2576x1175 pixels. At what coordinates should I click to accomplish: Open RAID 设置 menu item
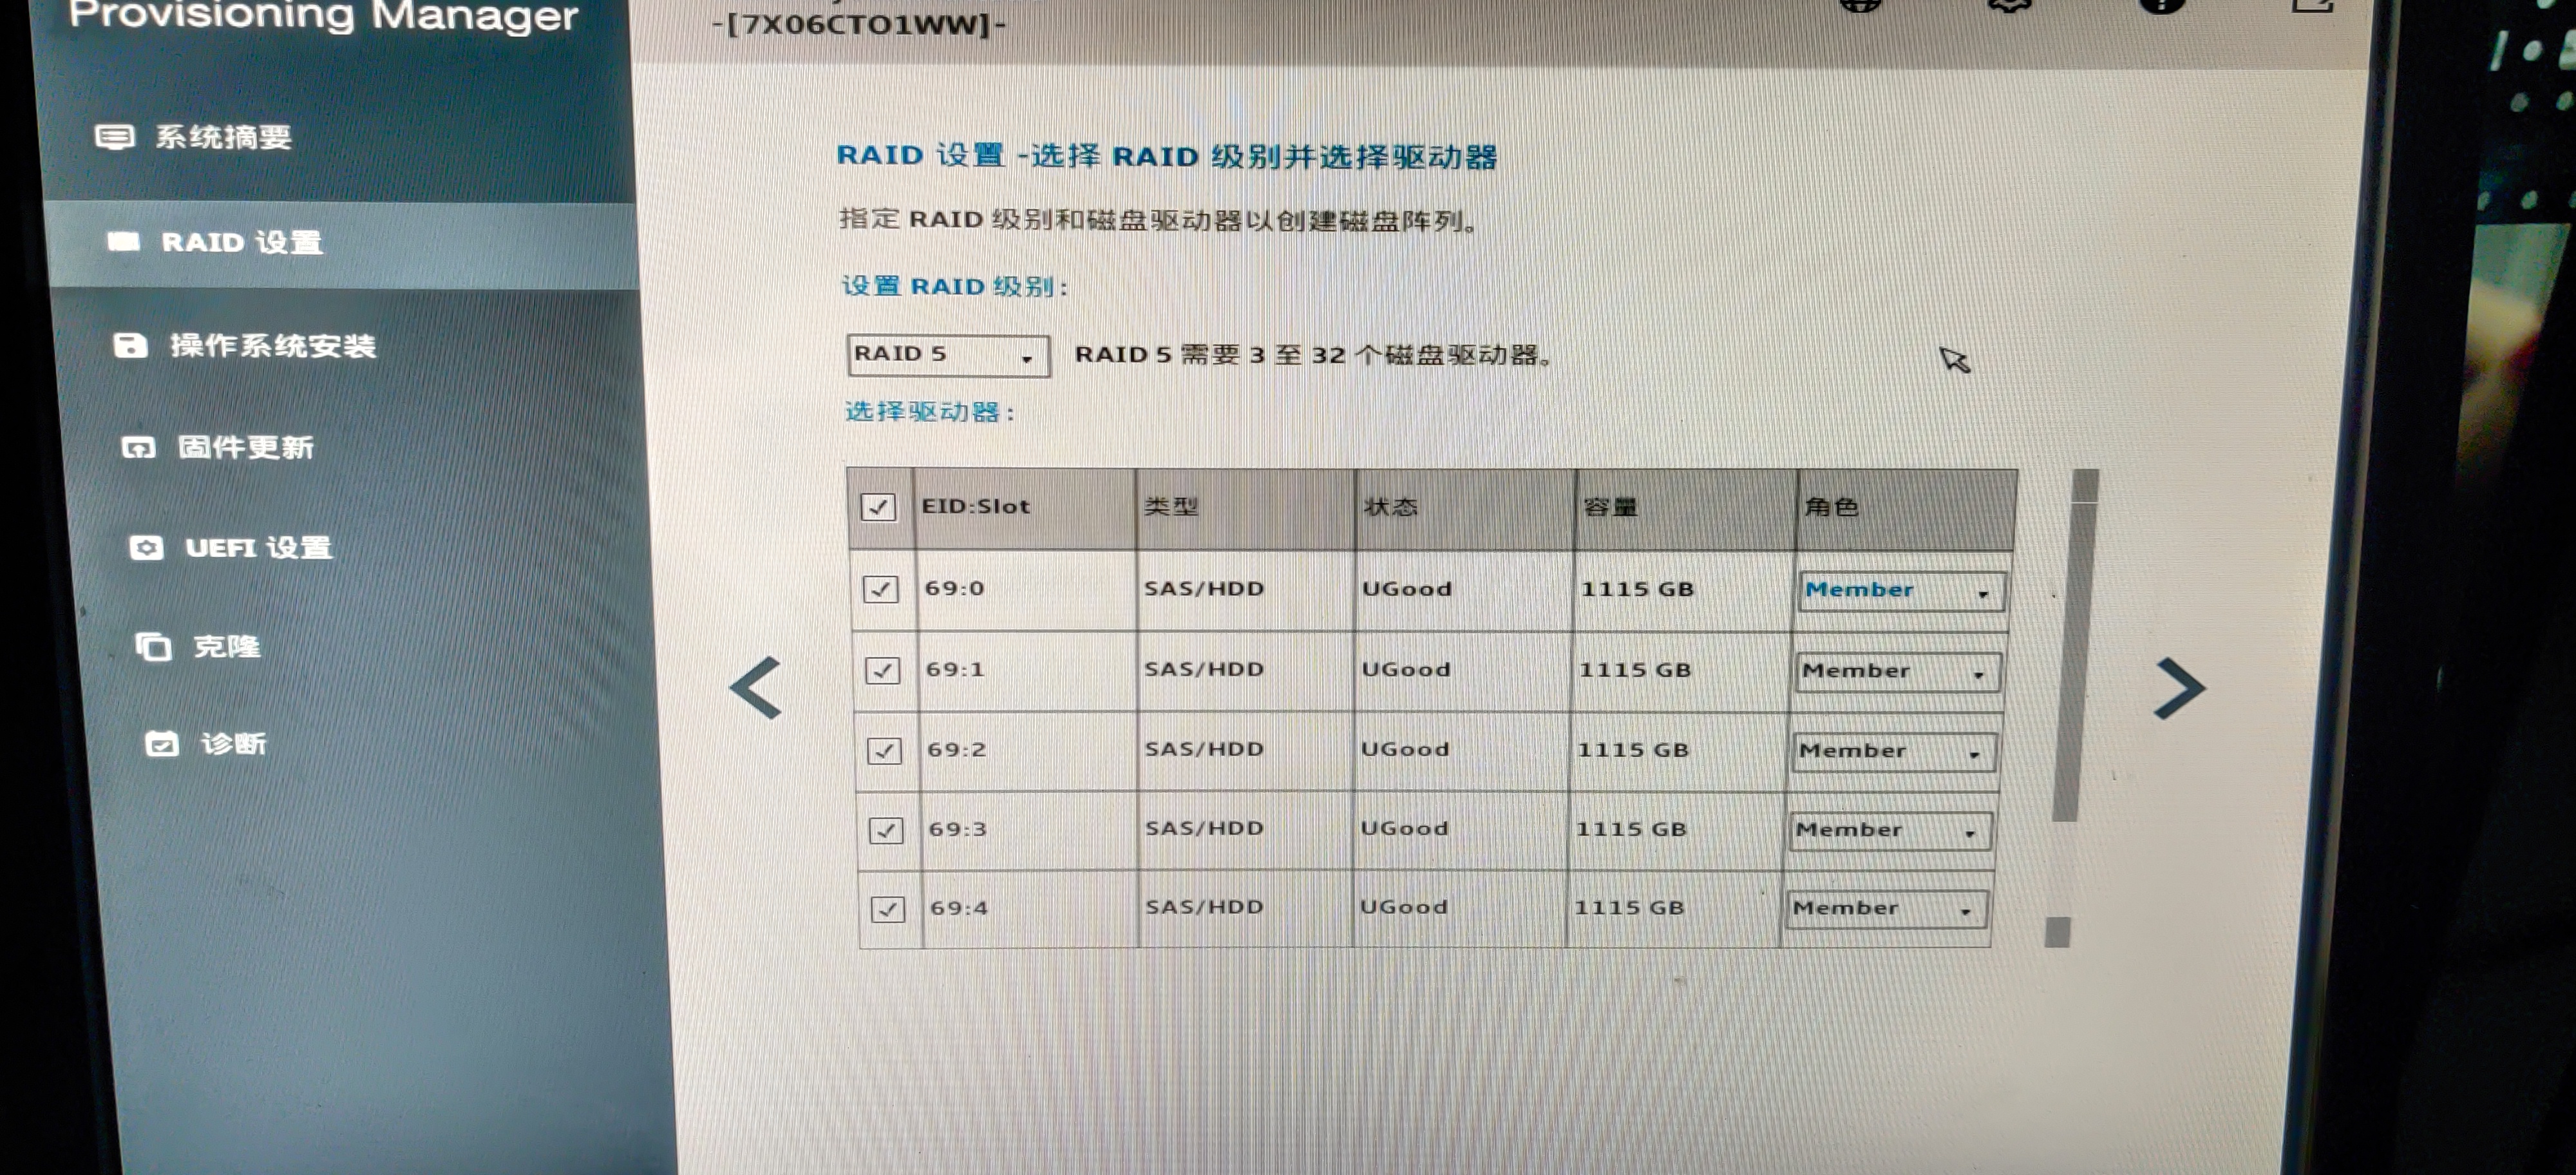click(x=242, y=242)
